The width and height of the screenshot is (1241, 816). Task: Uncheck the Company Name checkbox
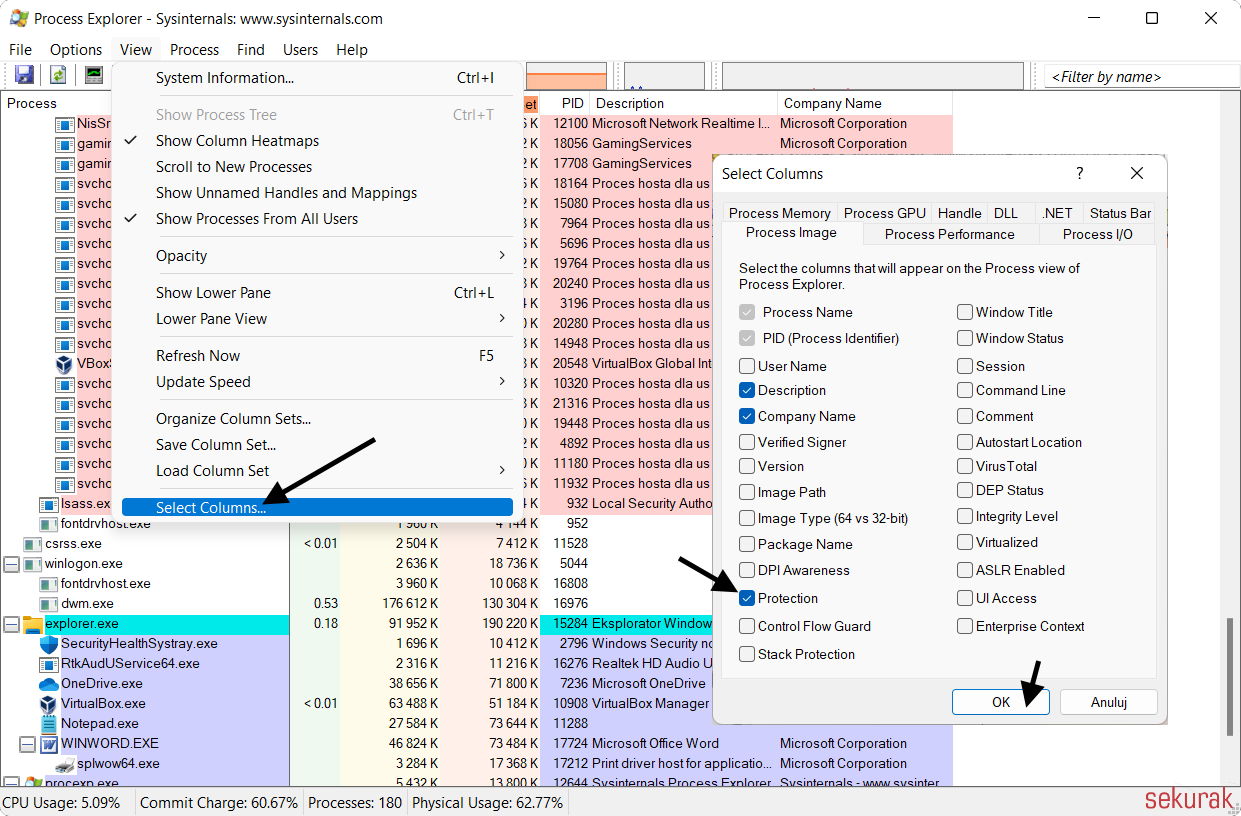747,416
